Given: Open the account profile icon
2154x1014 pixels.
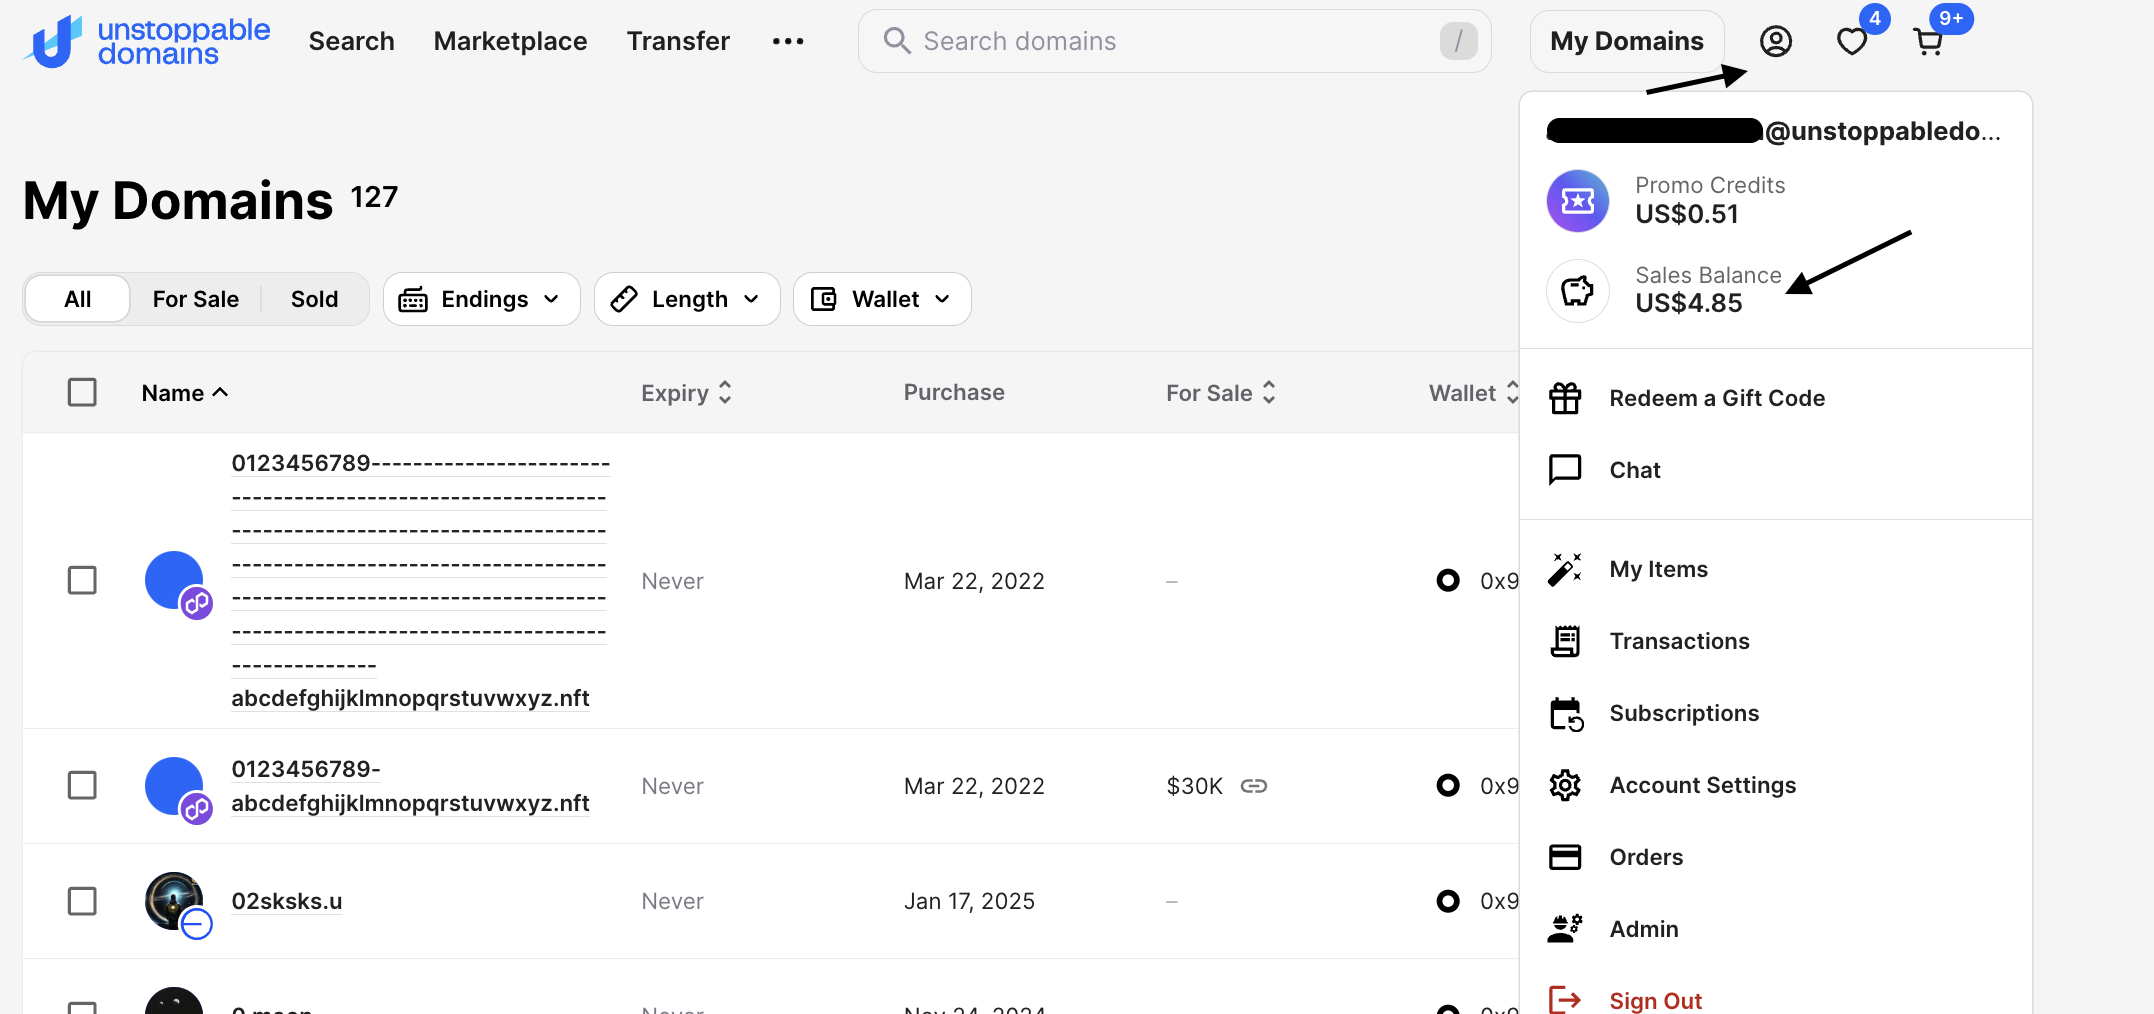Looking at the screenshot, I should (1776, 41).
